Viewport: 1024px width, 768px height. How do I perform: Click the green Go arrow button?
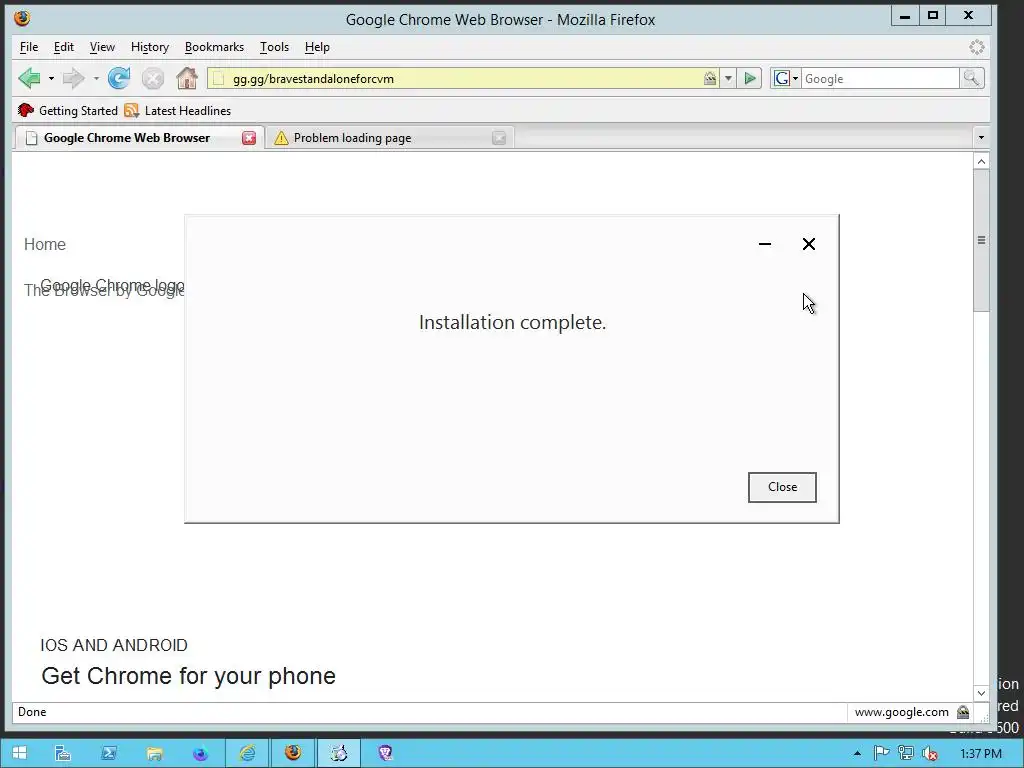(750, 78)
